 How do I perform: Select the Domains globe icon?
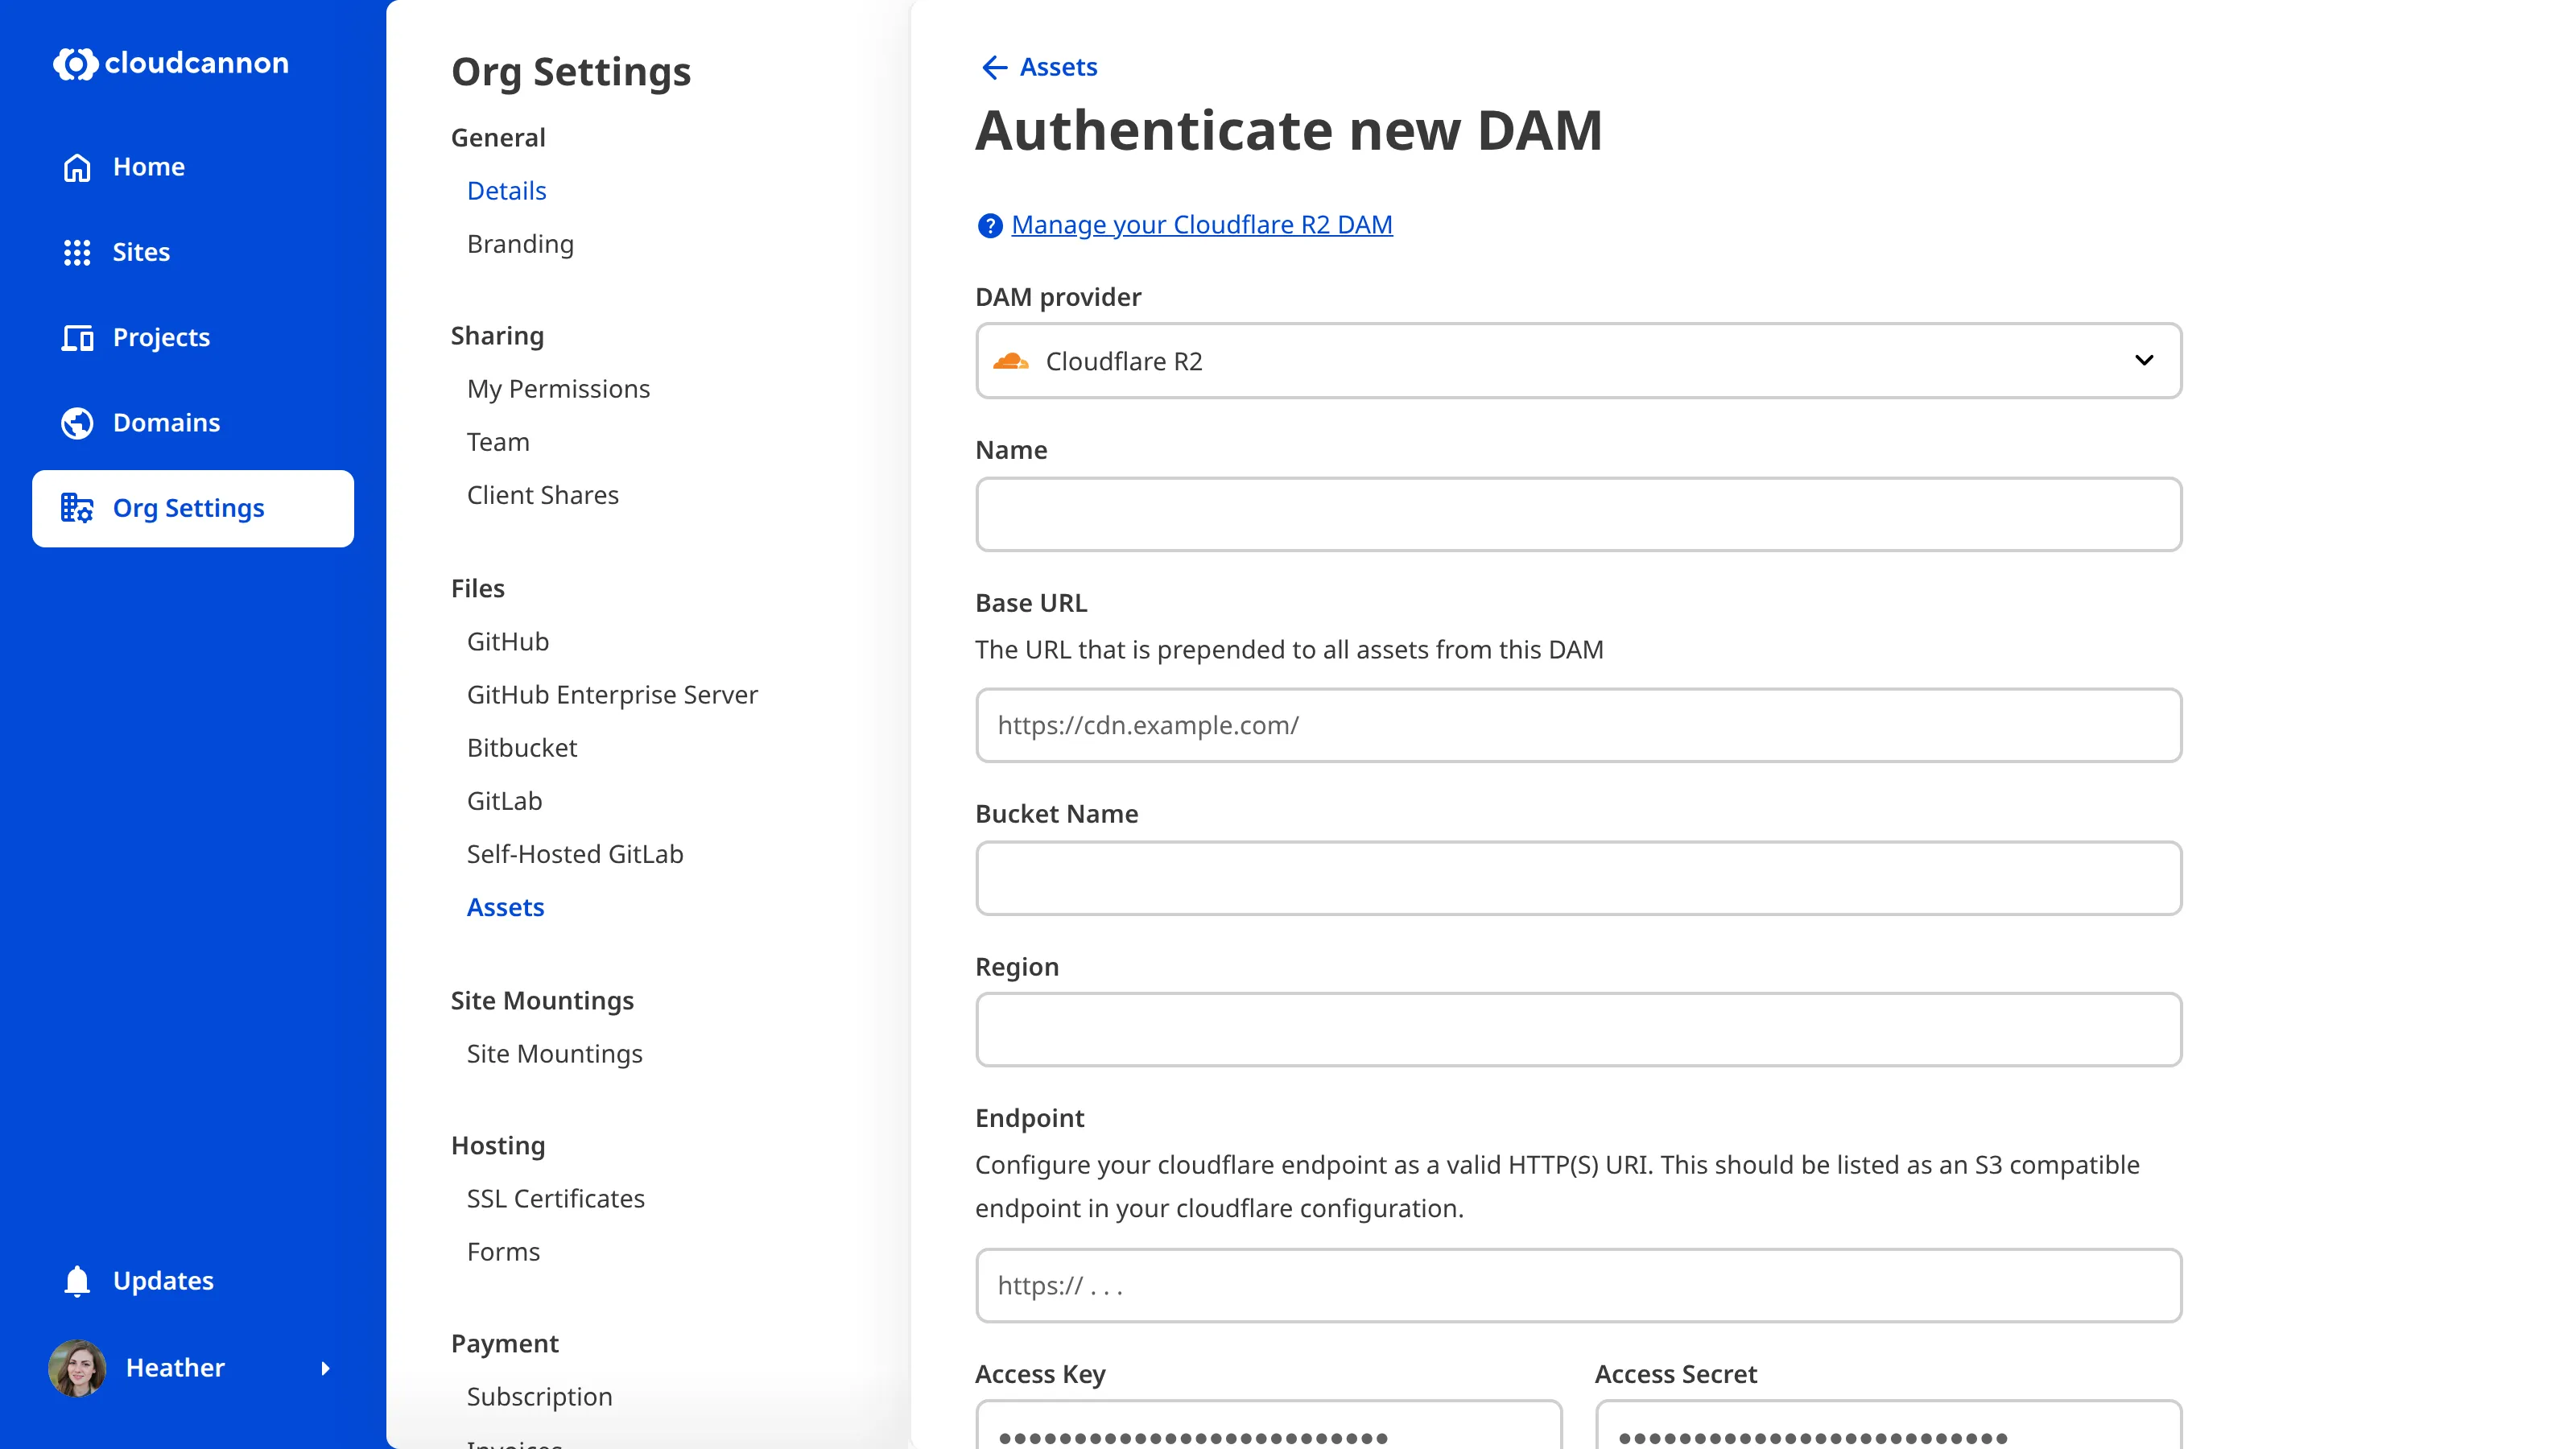(77, 422)
